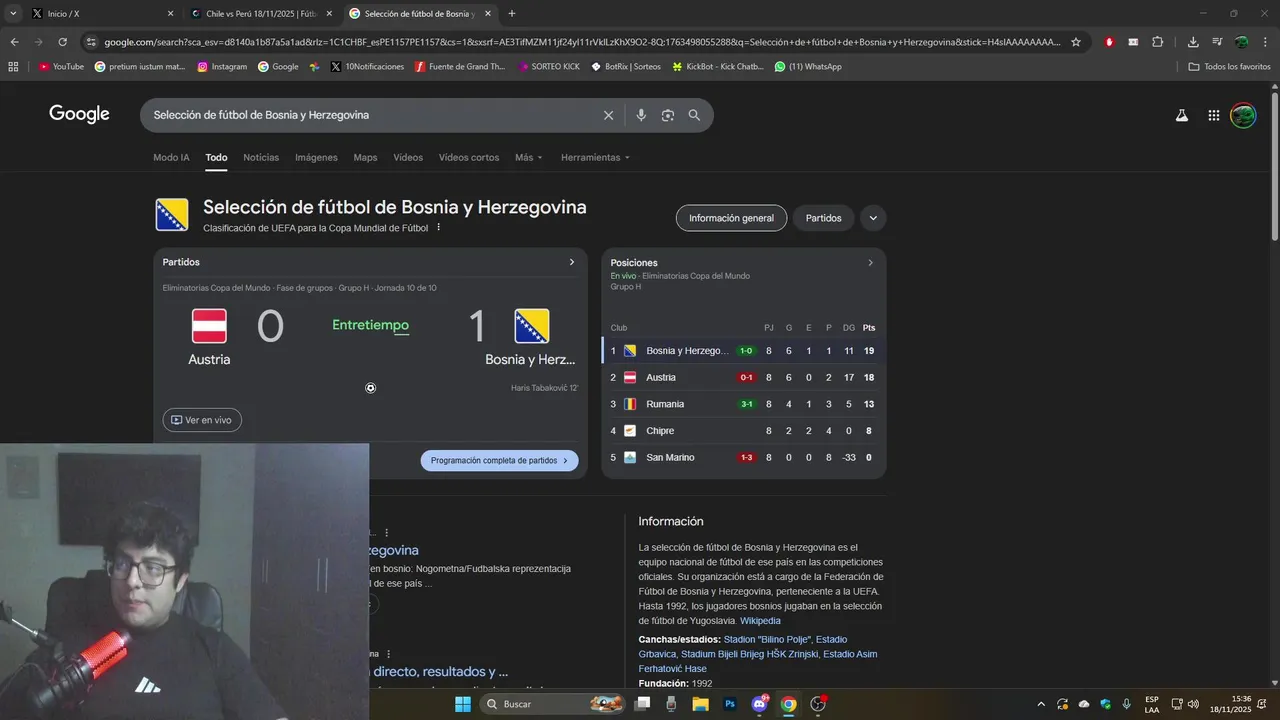Open the Google apps grid

click(1214, 115)
